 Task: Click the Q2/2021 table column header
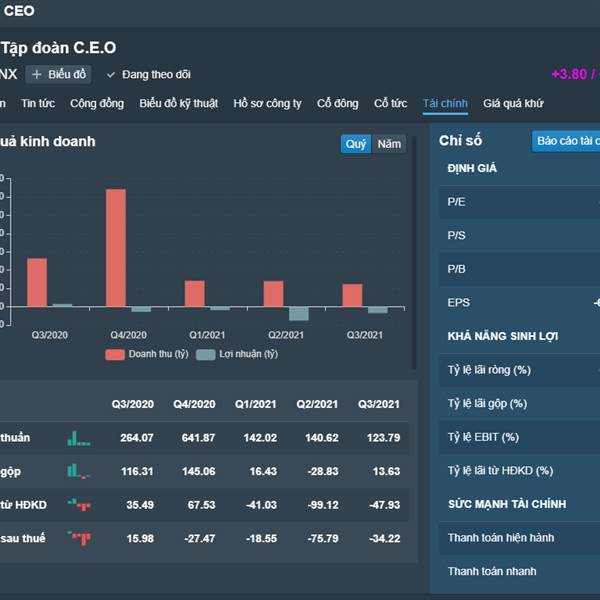point(317,404)
